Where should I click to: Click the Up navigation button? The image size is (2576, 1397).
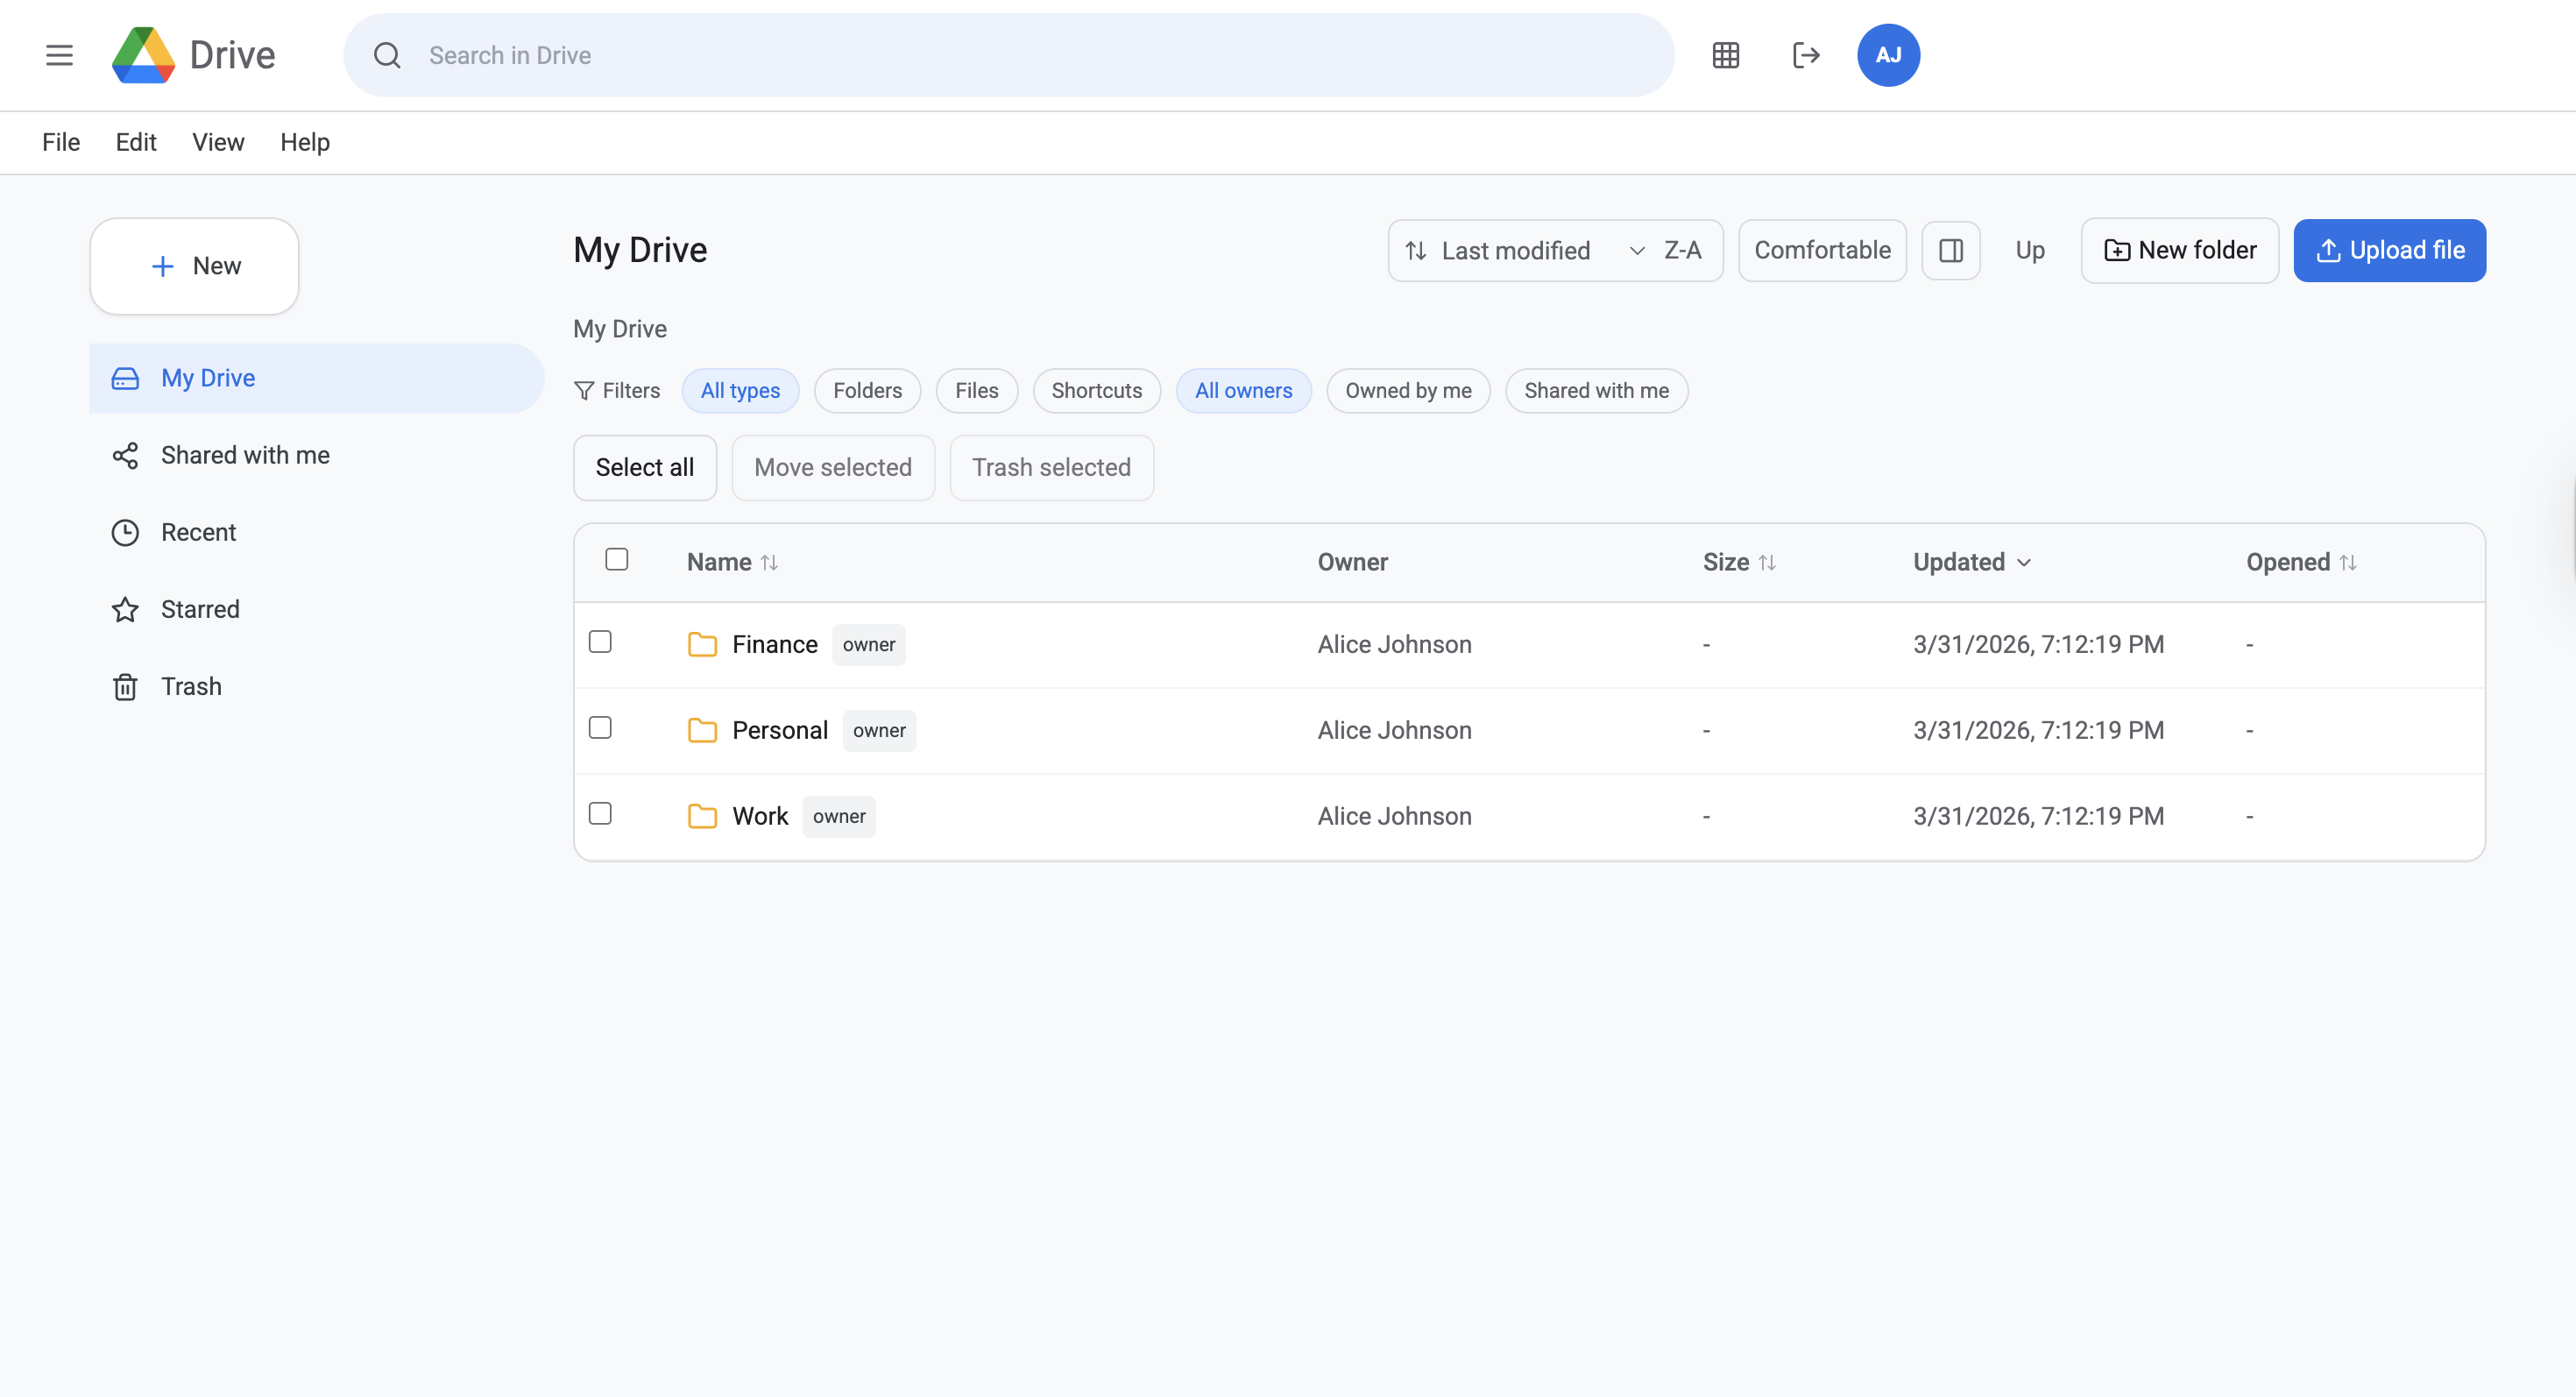[x=2029, y=251]
